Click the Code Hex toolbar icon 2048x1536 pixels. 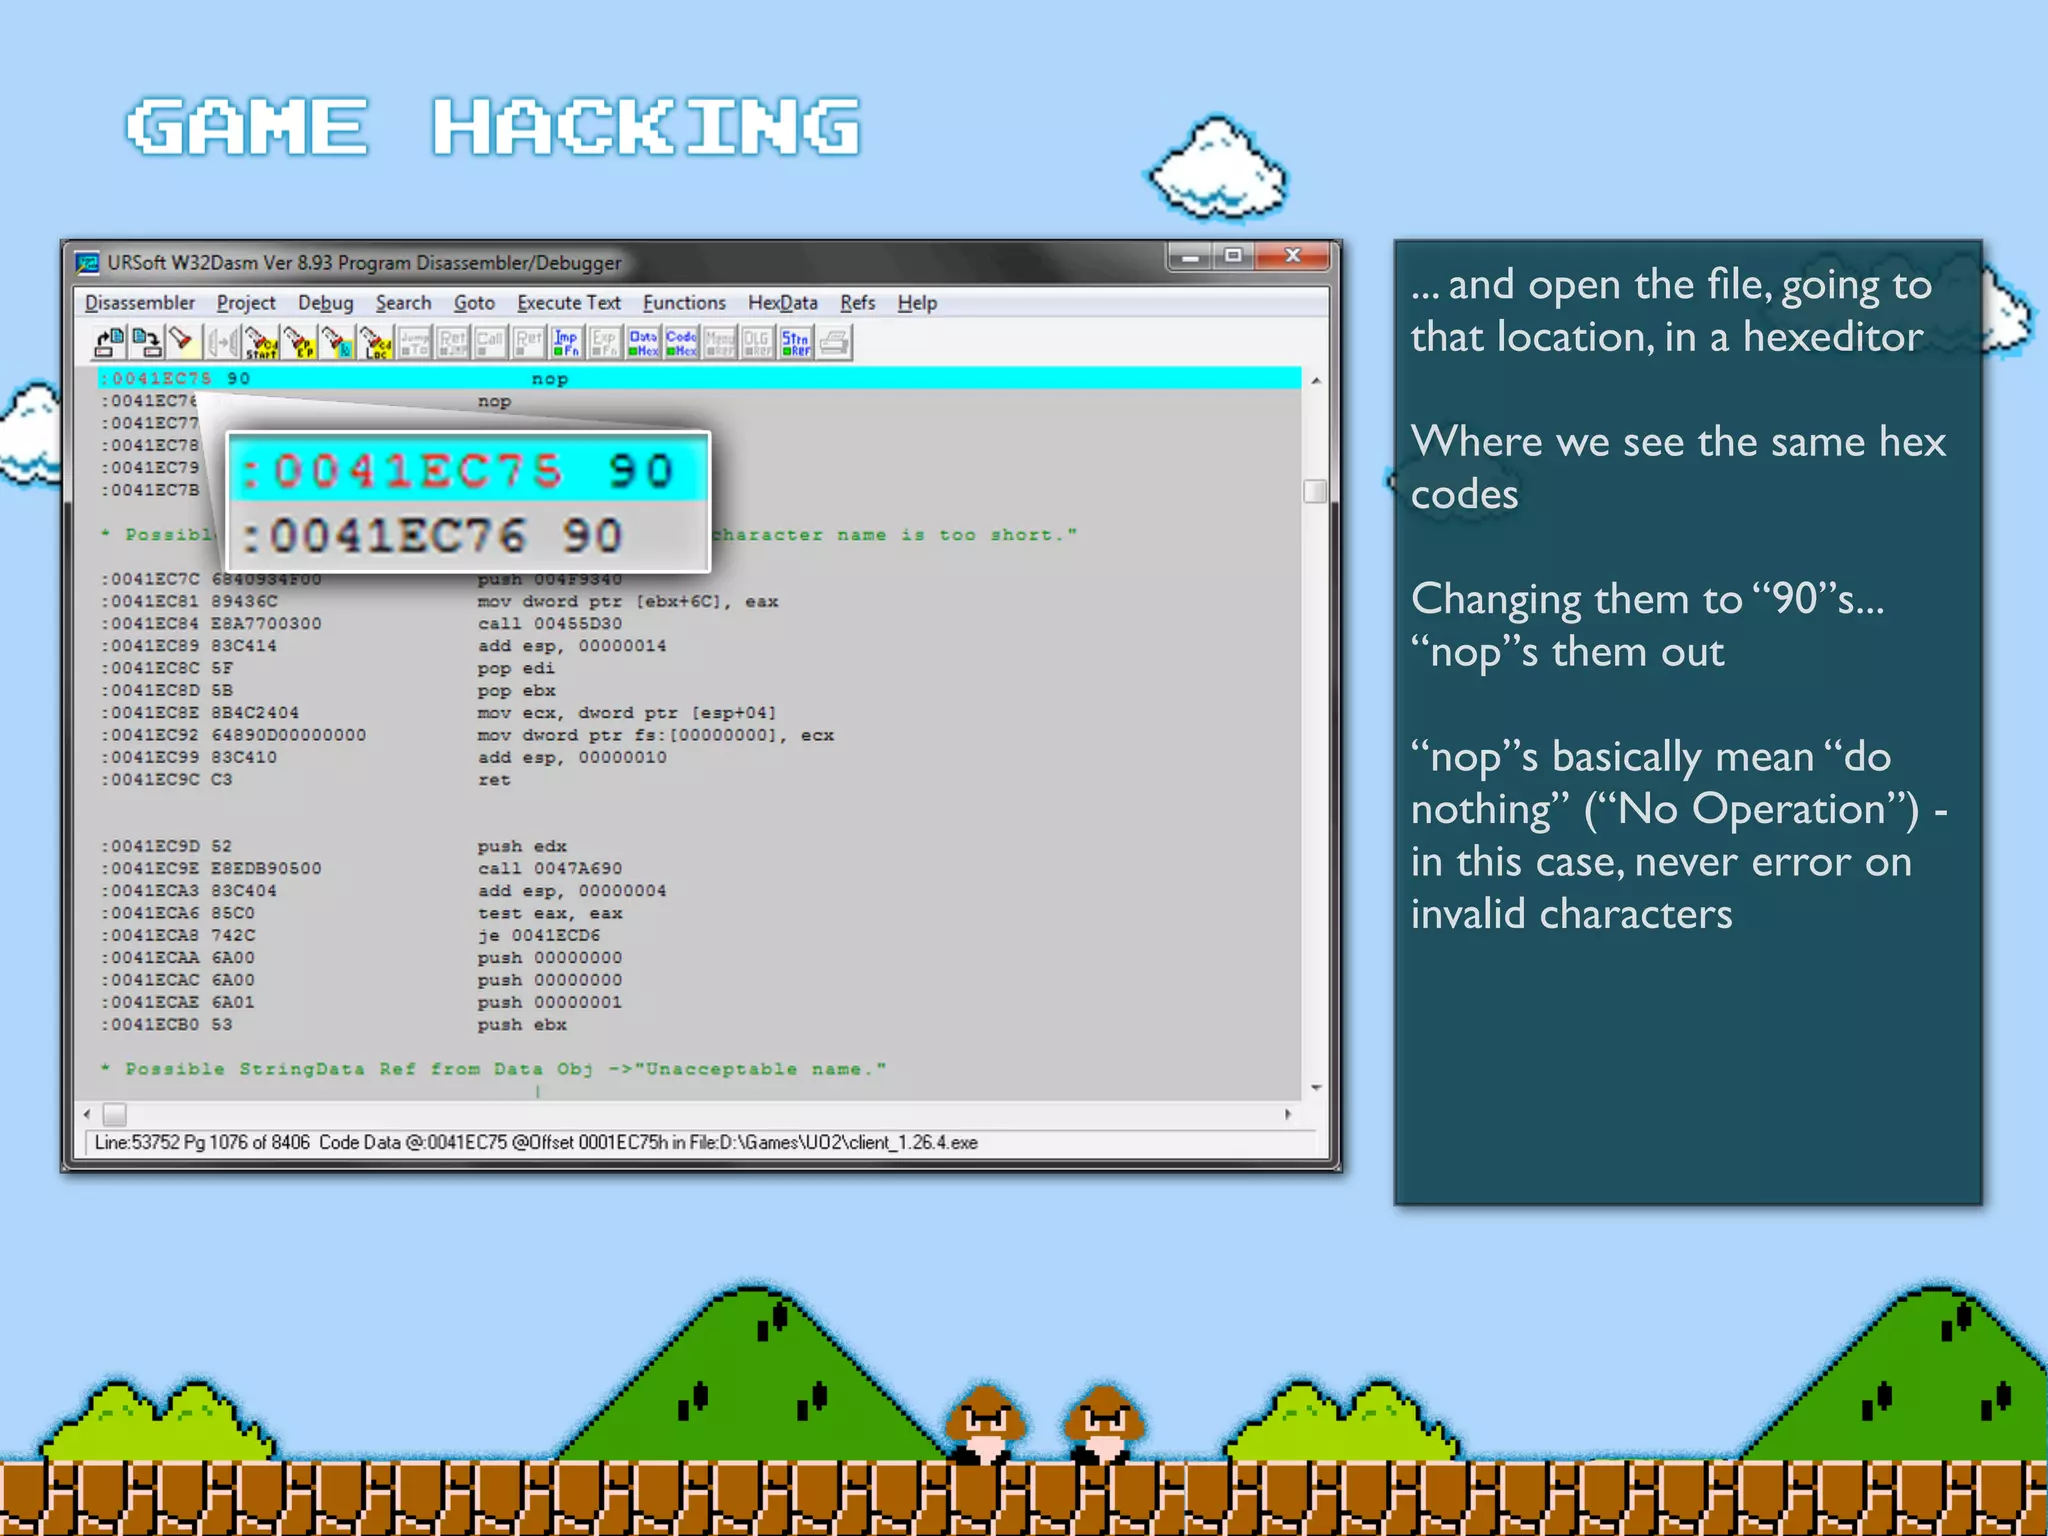[681, 343]
